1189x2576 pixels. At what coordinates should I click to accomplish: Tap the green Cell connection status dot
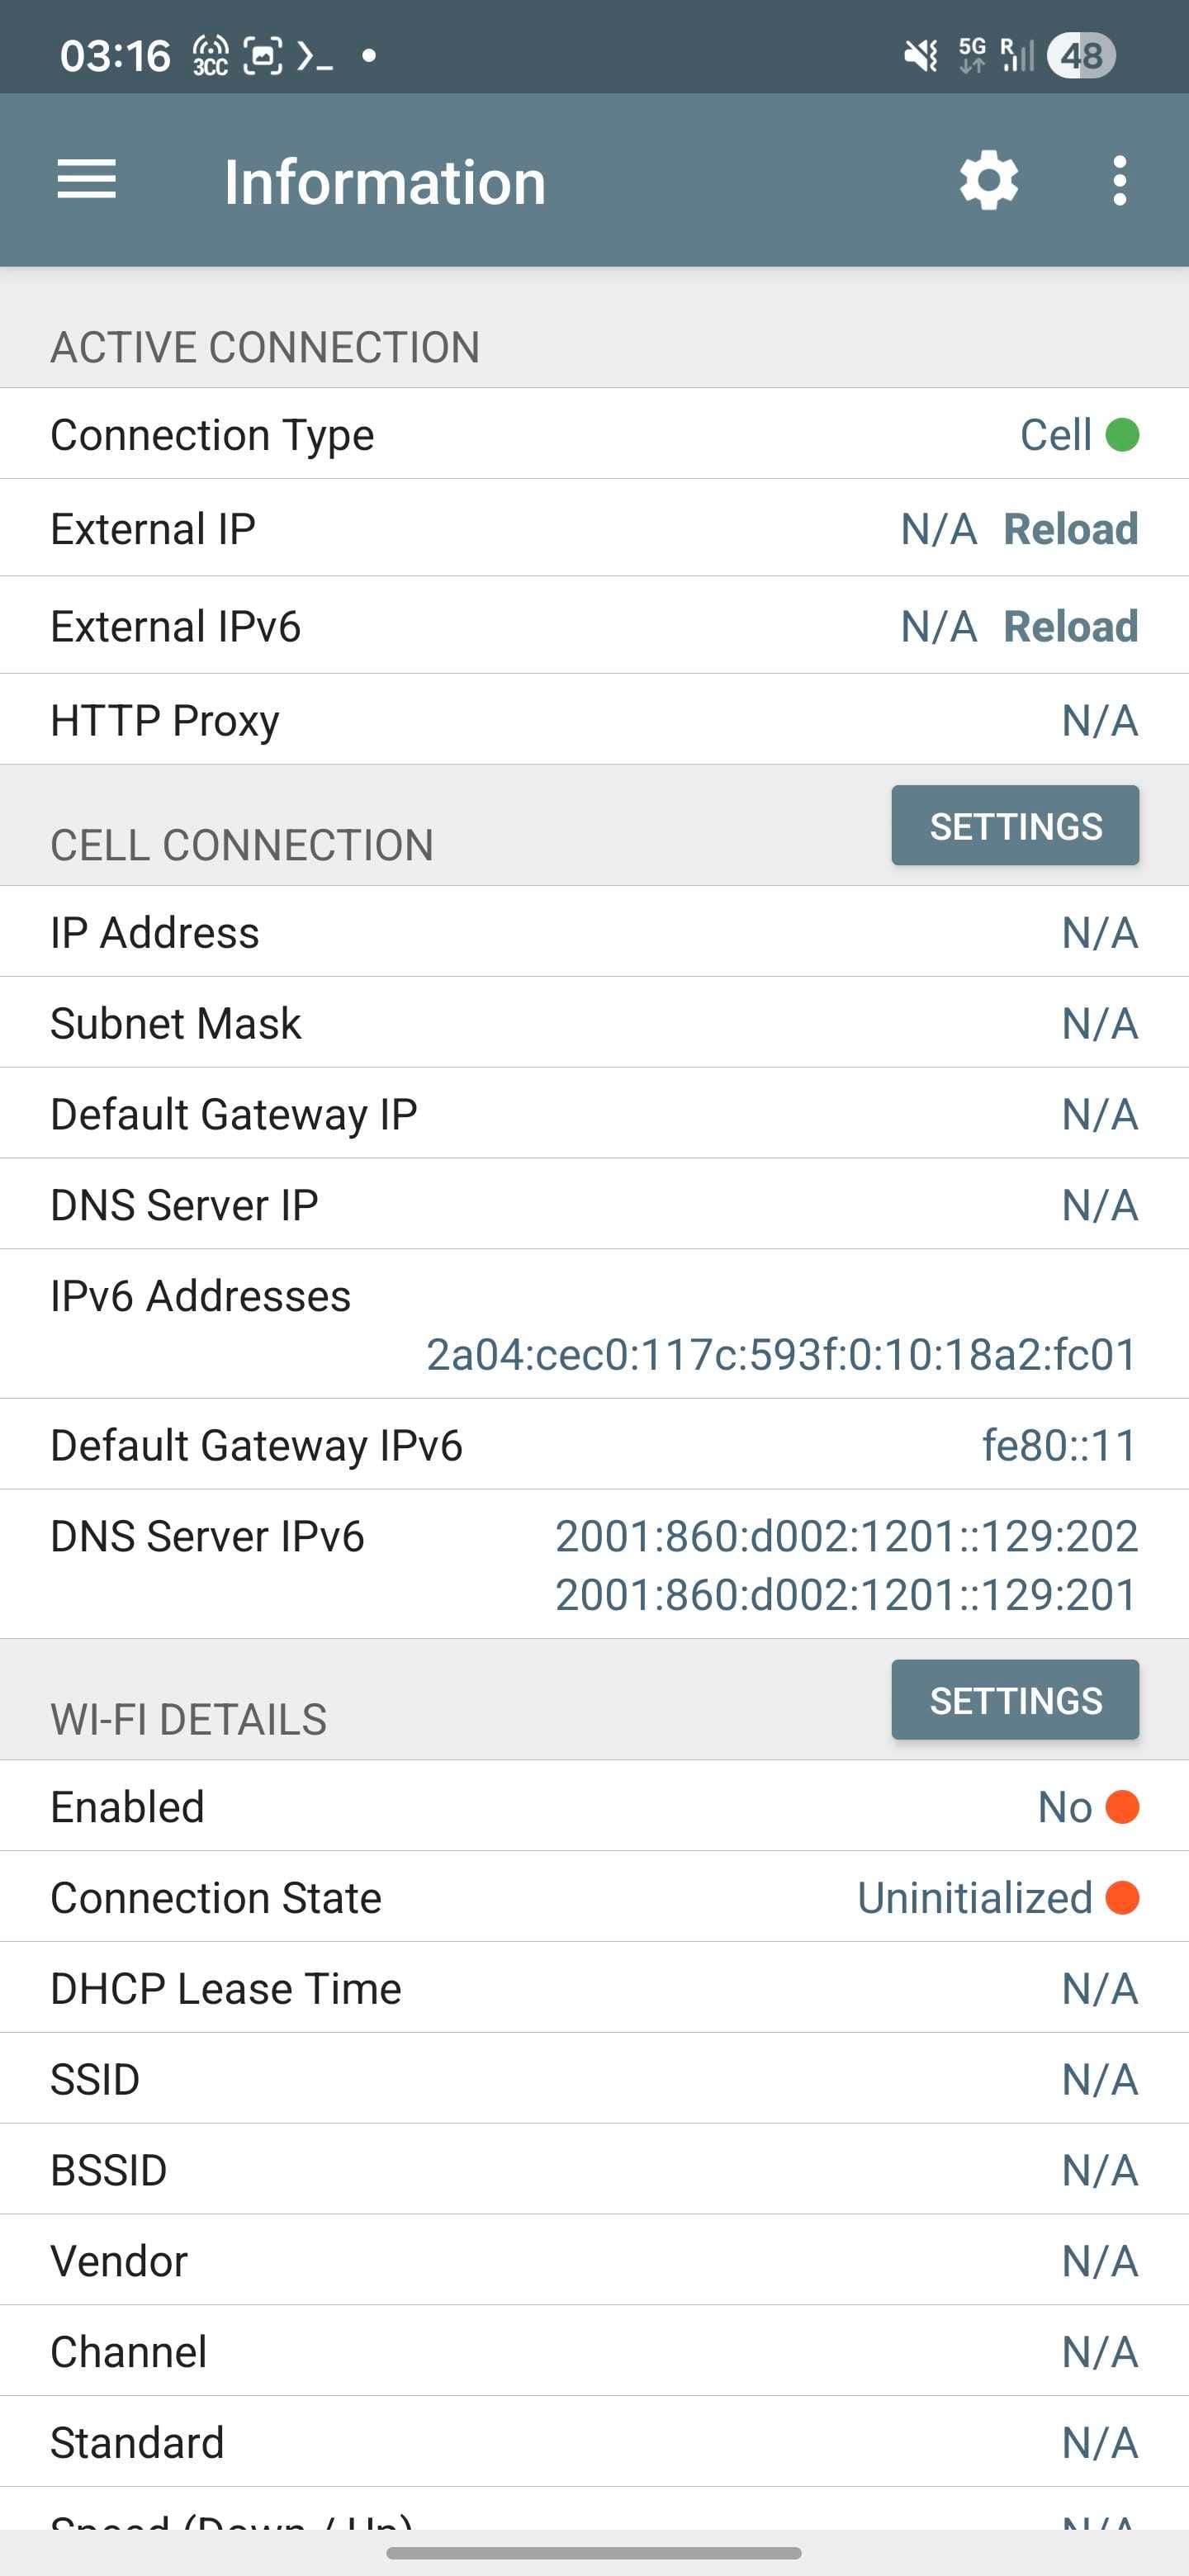tap(1122, 435)
